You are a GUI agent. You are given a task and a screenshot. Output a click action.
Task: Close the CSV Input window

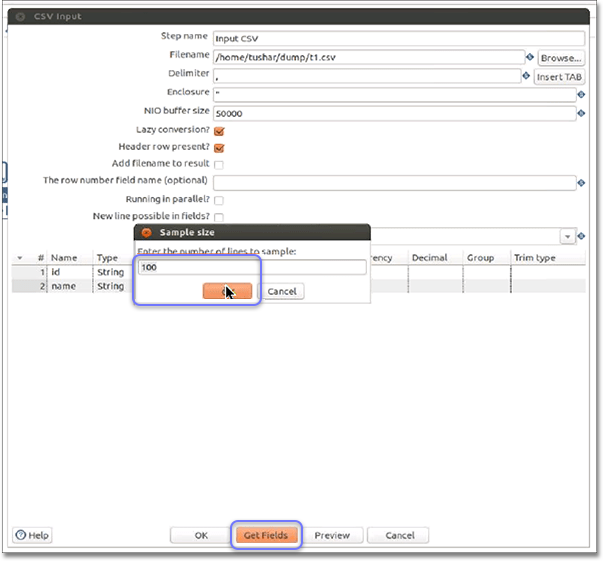pyautogui.click(x=20, y=17)
